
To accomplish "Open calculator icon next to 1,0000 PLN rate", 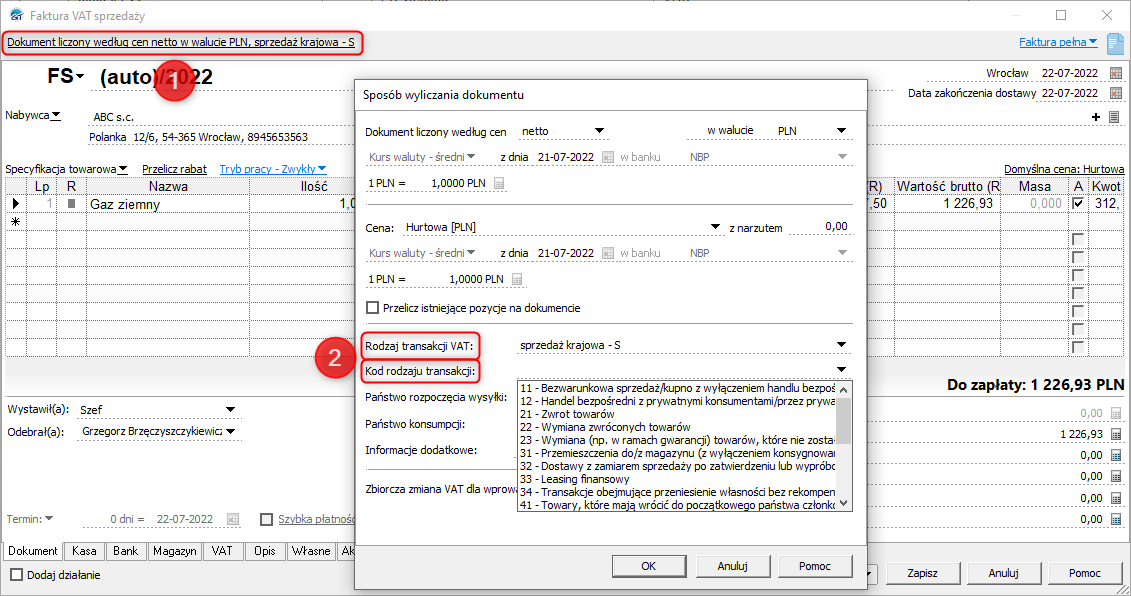I will click(499, 183).
